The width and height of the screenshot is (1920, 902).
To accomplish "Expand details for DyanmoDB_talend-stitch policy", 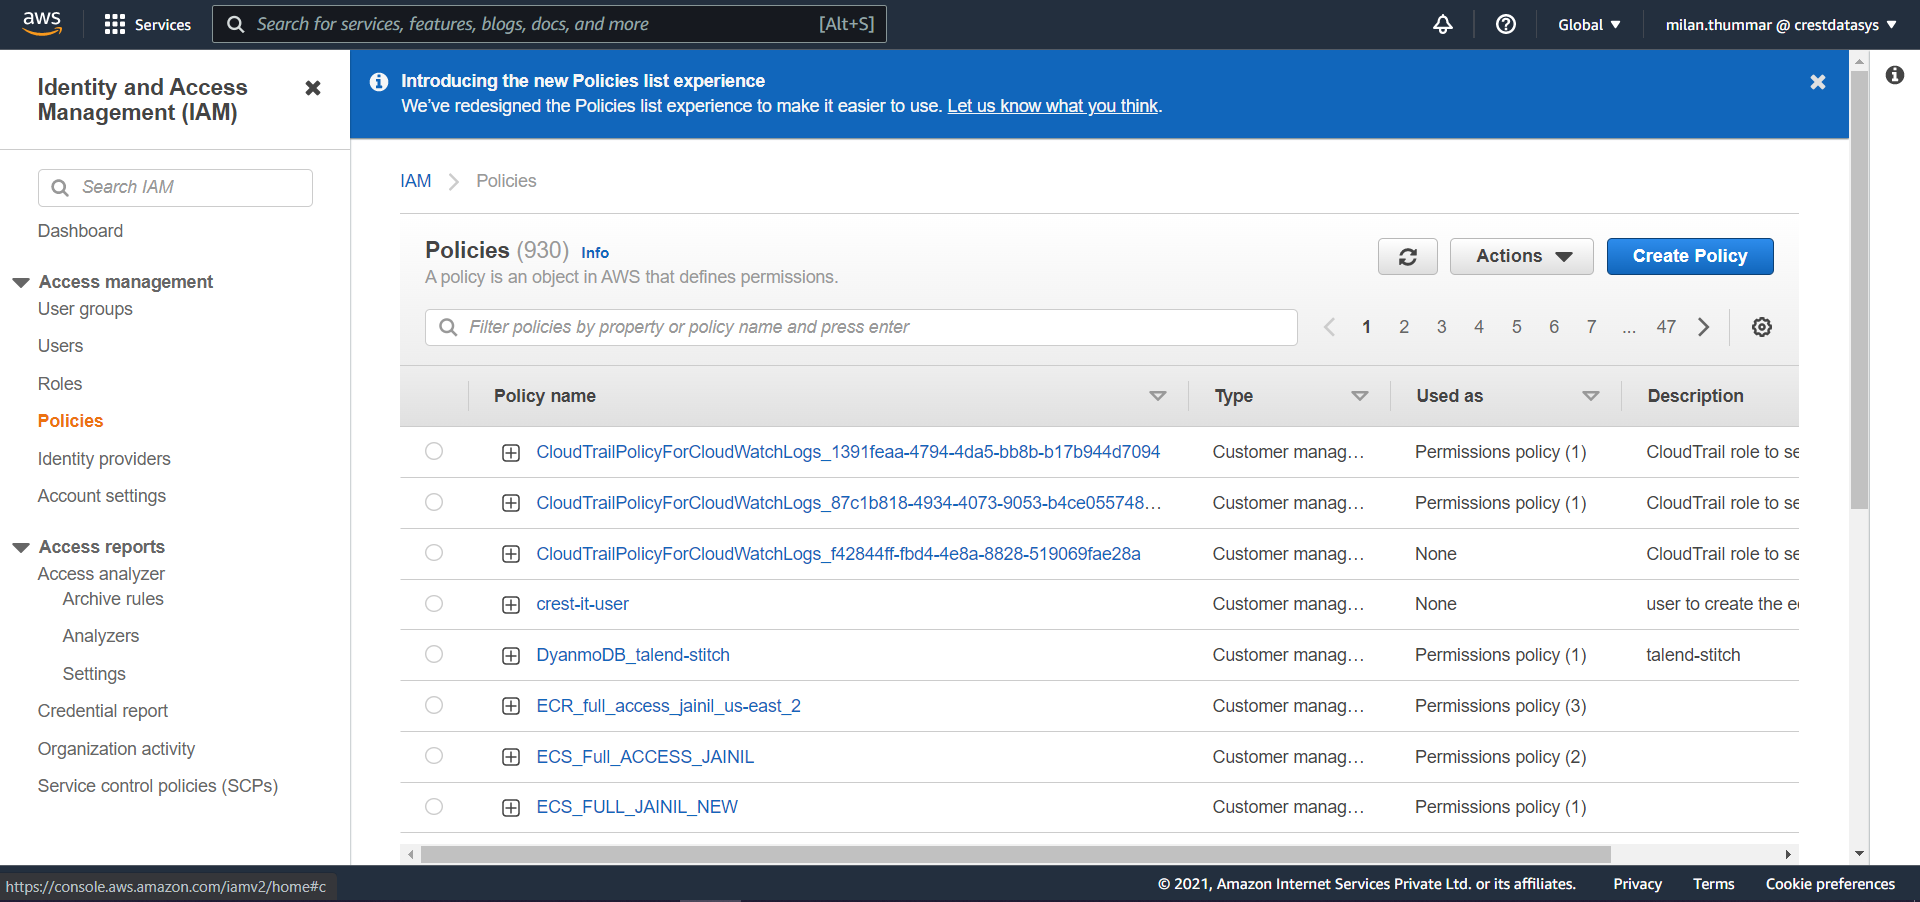I will (x=511, y=656).
